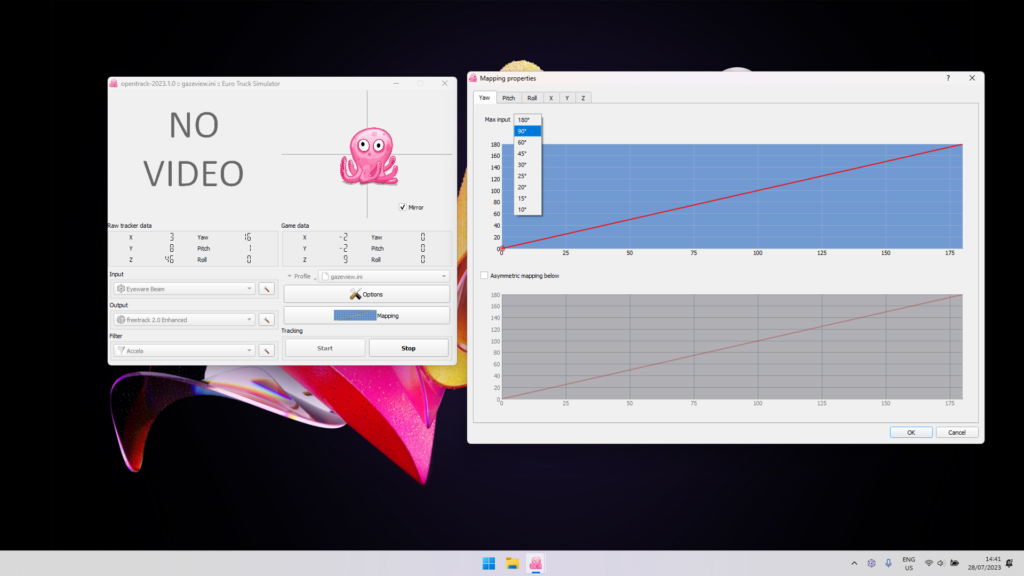This screenshot has height=576, width=1024.
Task: Open the Input tracker dropdown showing Eyeware Beam
Action: [x=184, y=289]
